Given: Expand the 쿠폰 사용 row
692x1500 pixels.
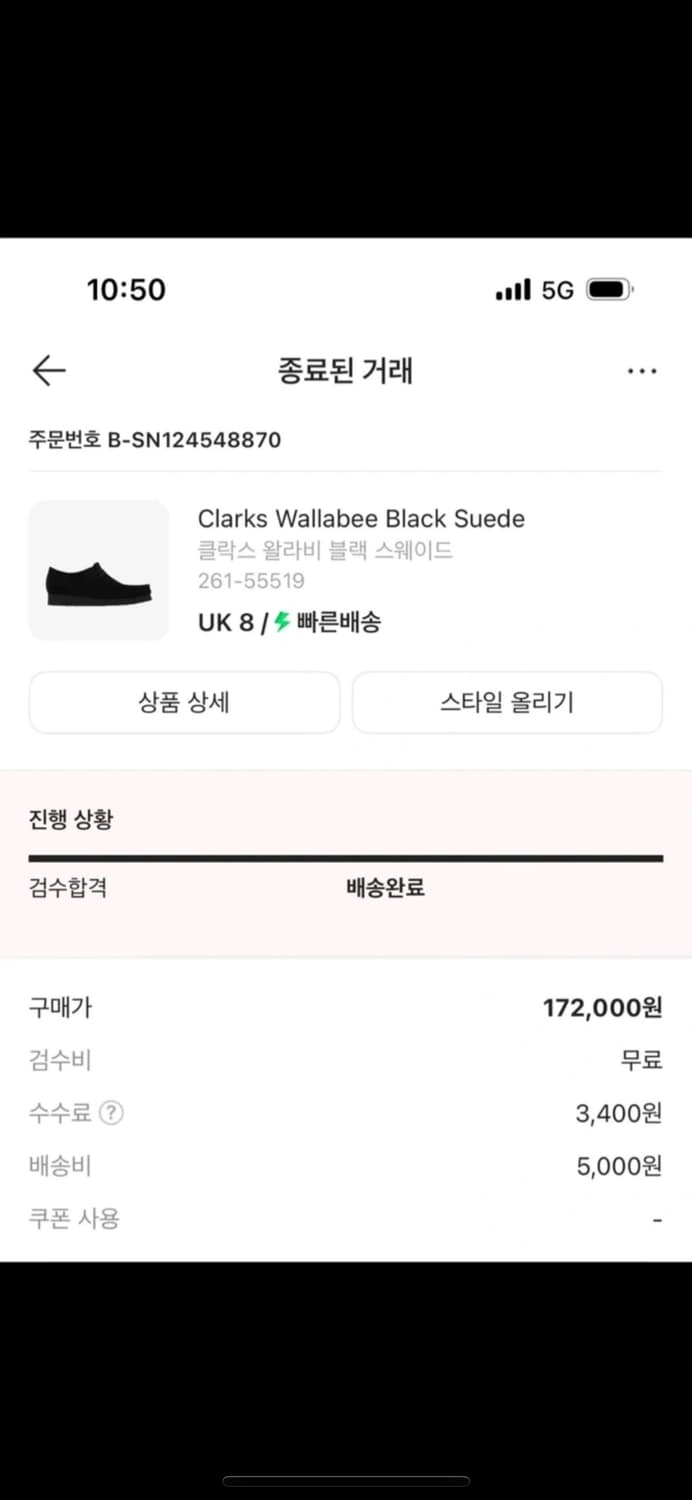Looking at the screenshot, I should [74, 1218].
